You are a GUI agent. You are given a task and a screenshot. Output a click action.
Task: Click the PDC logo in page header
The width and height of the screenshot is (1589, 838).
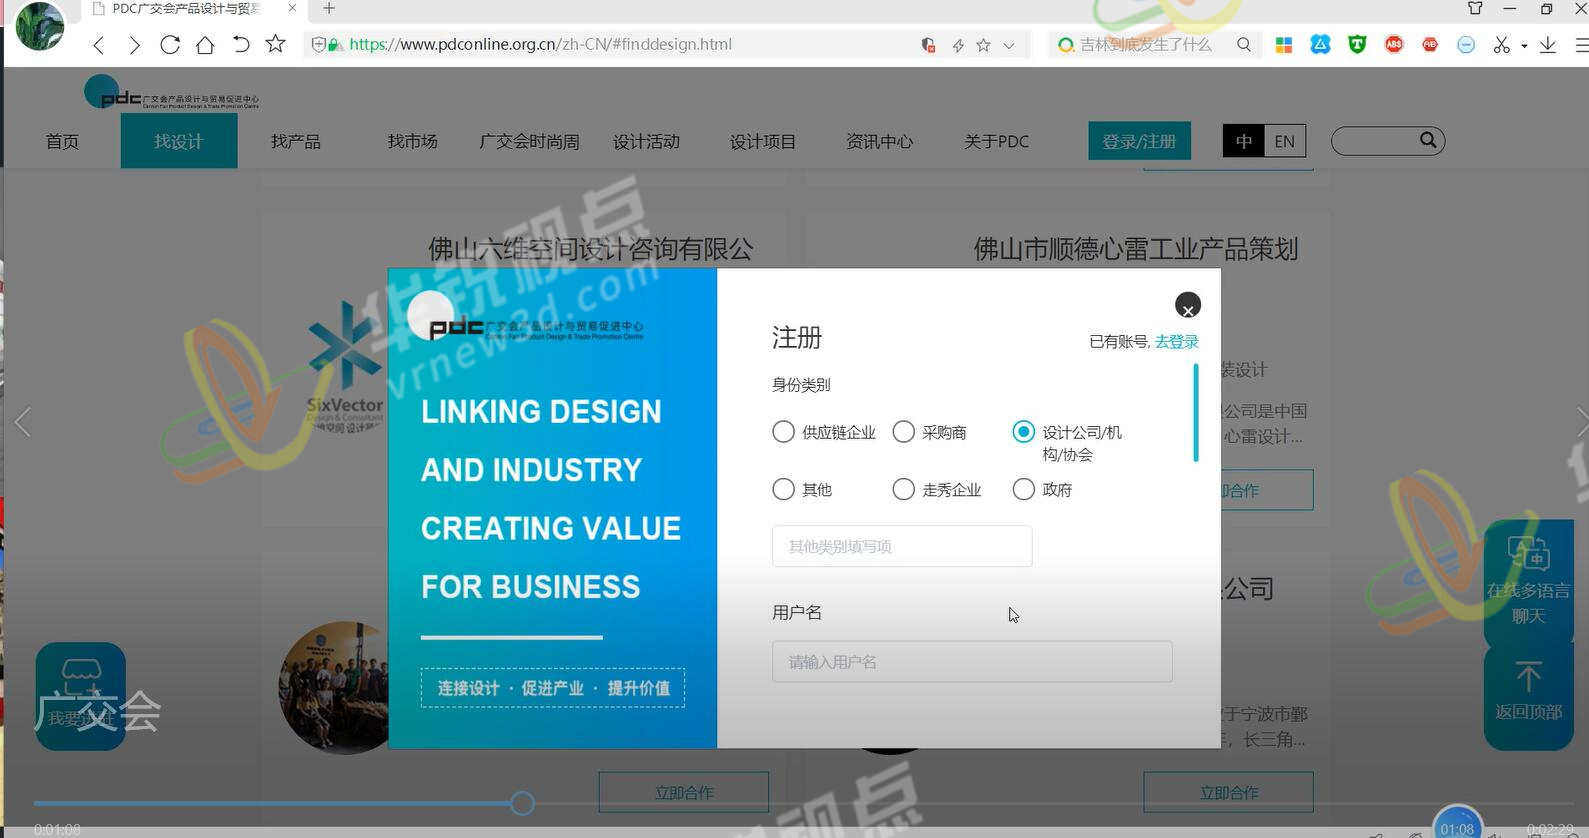172,93
